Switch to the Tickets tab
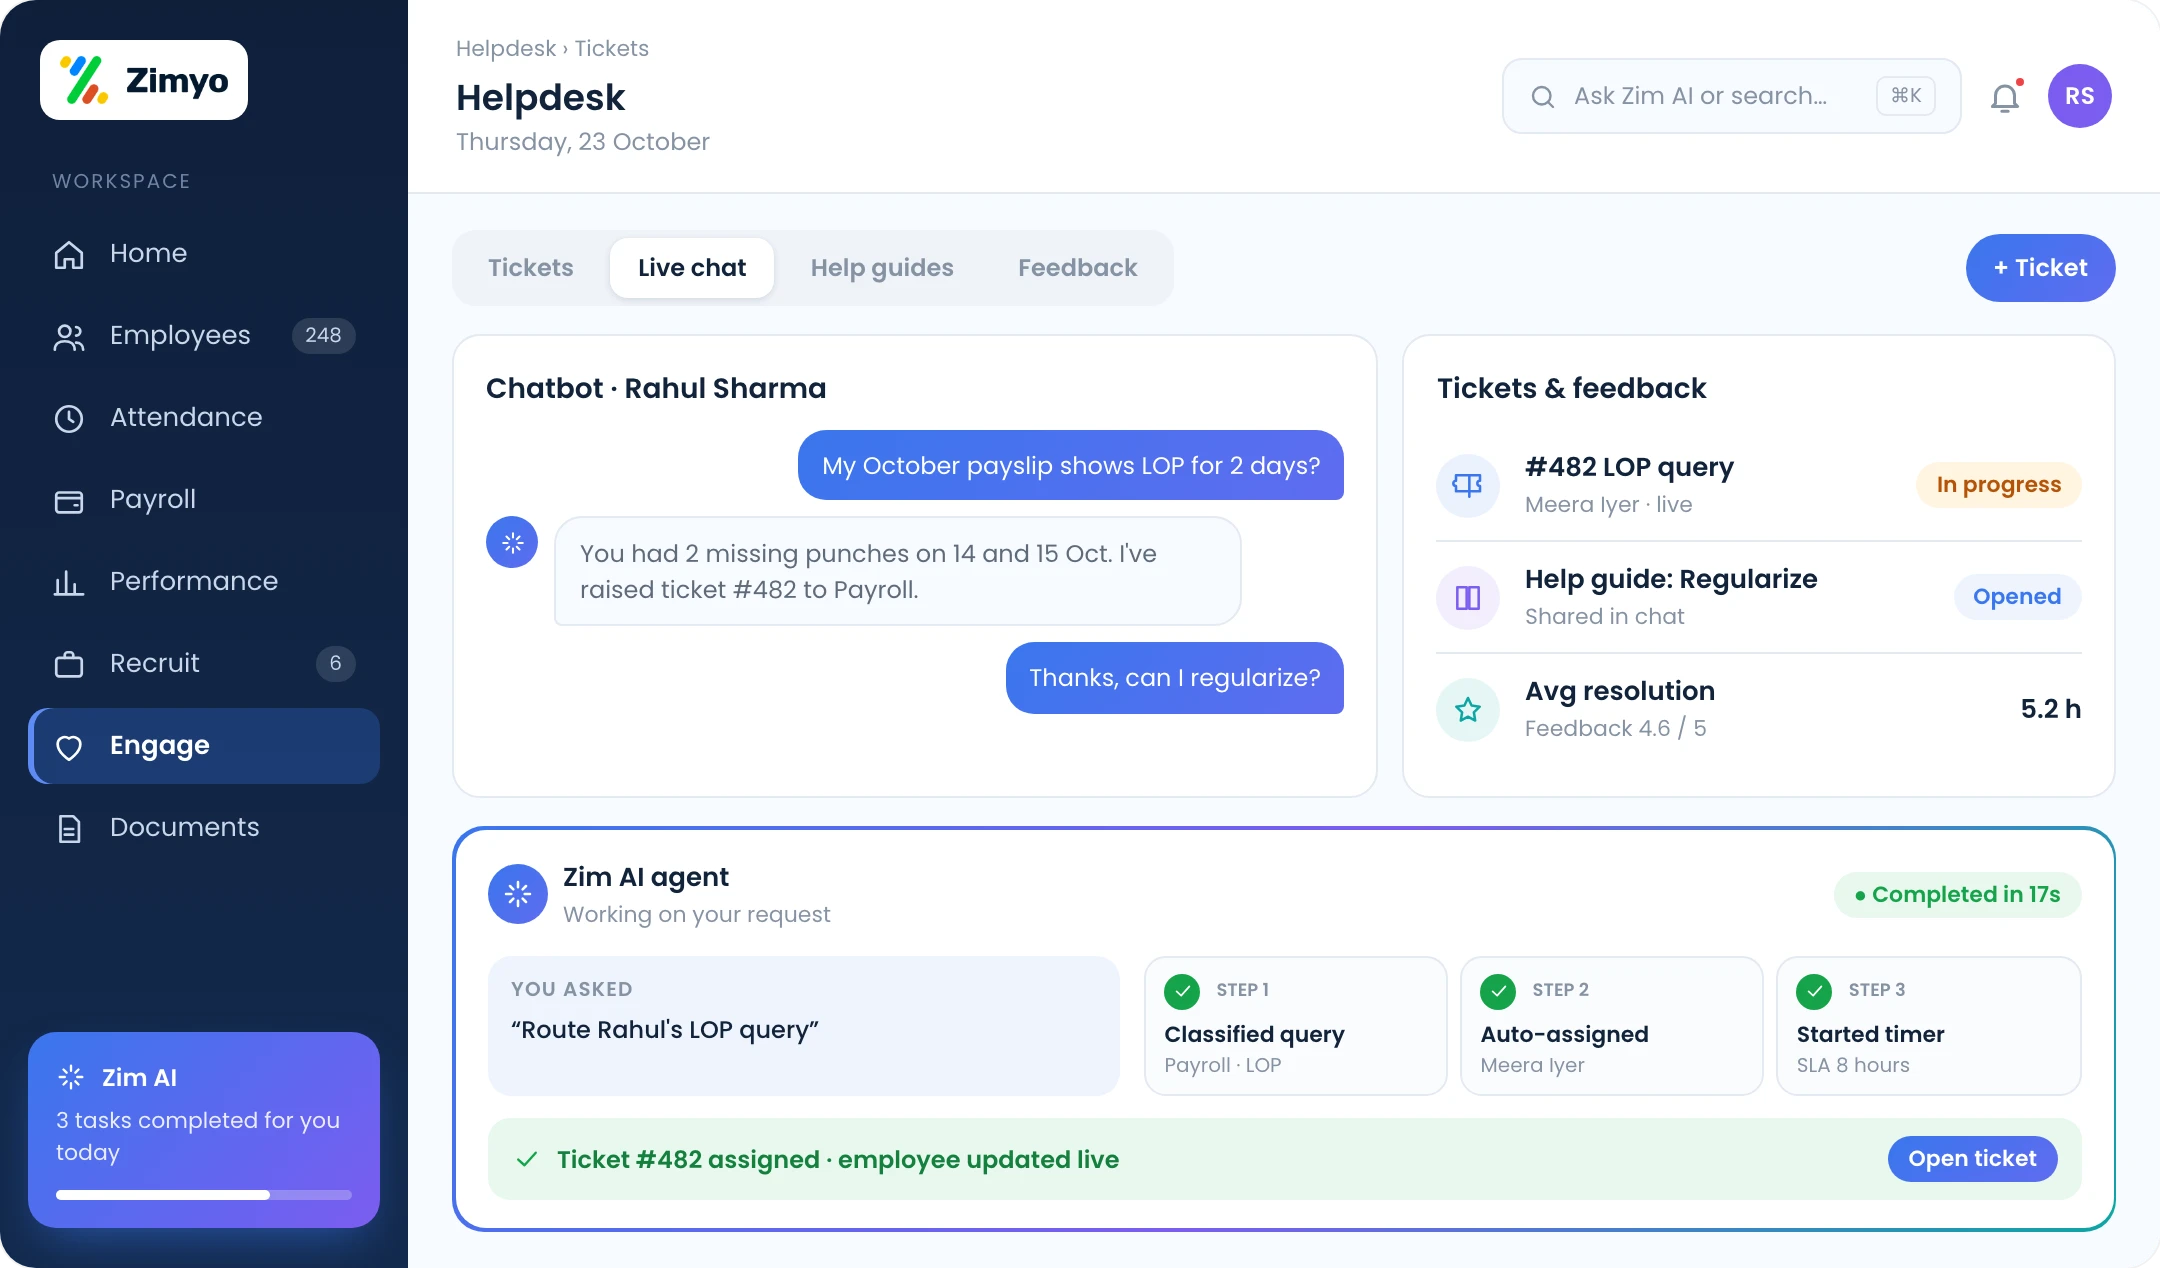2160x1268 pixels. pyautogui.click(x=531, y=268)
